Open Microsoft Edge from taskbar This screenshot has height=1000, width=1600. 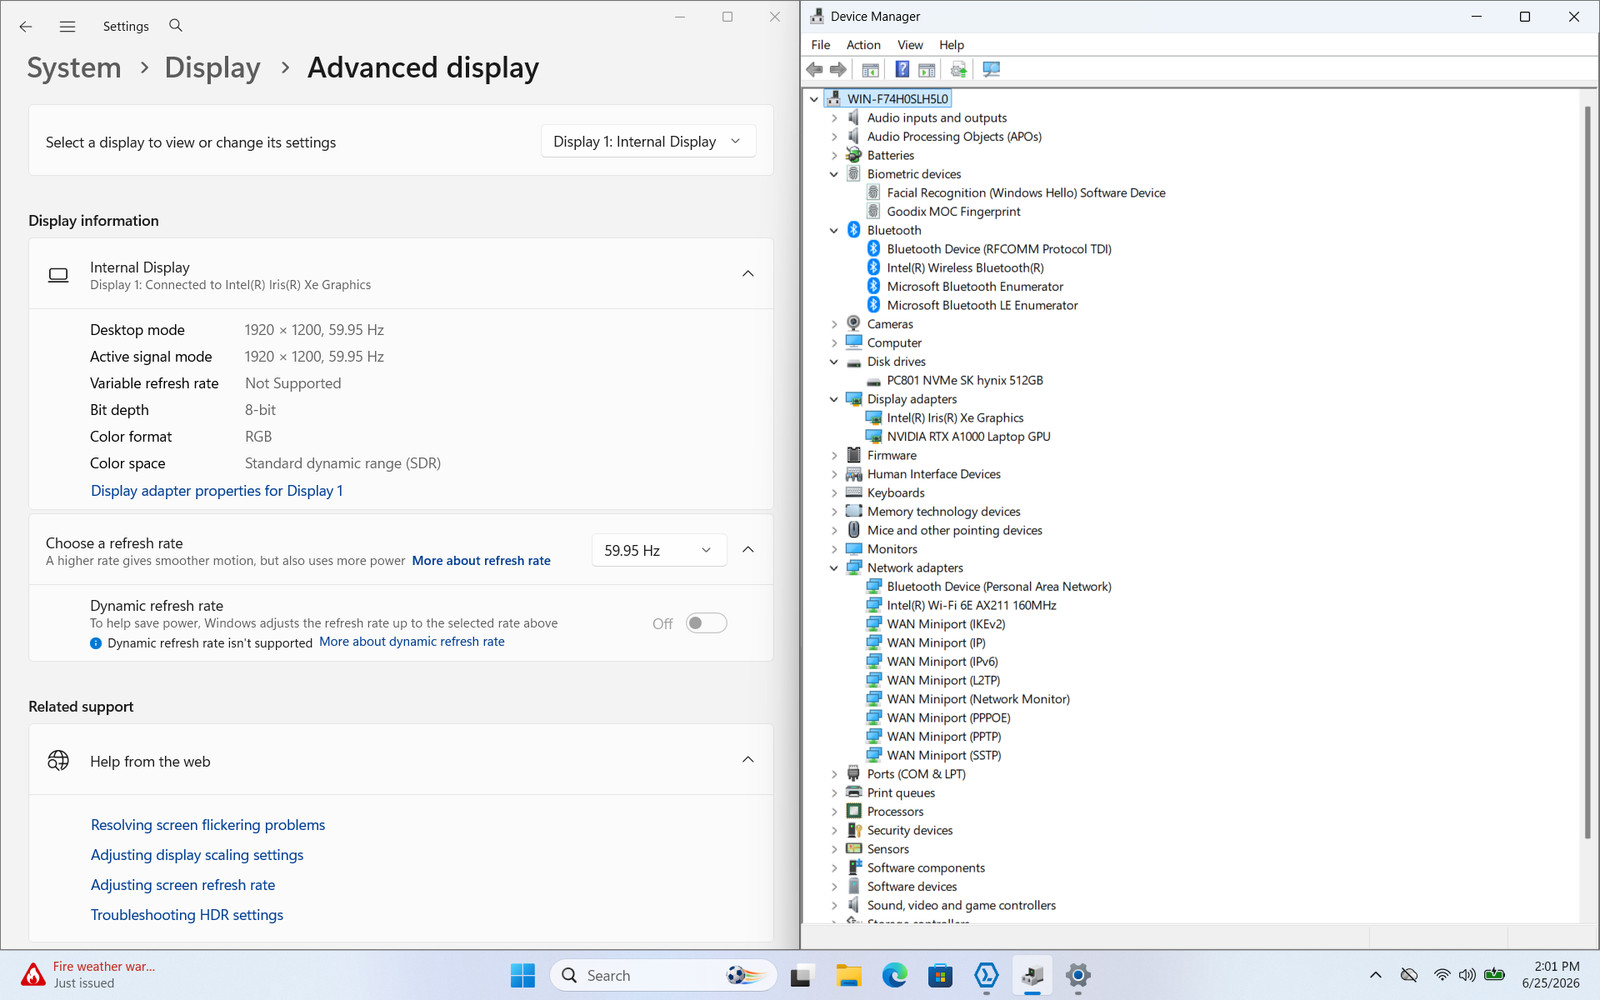pyautogui.click(x=895, y=975)
